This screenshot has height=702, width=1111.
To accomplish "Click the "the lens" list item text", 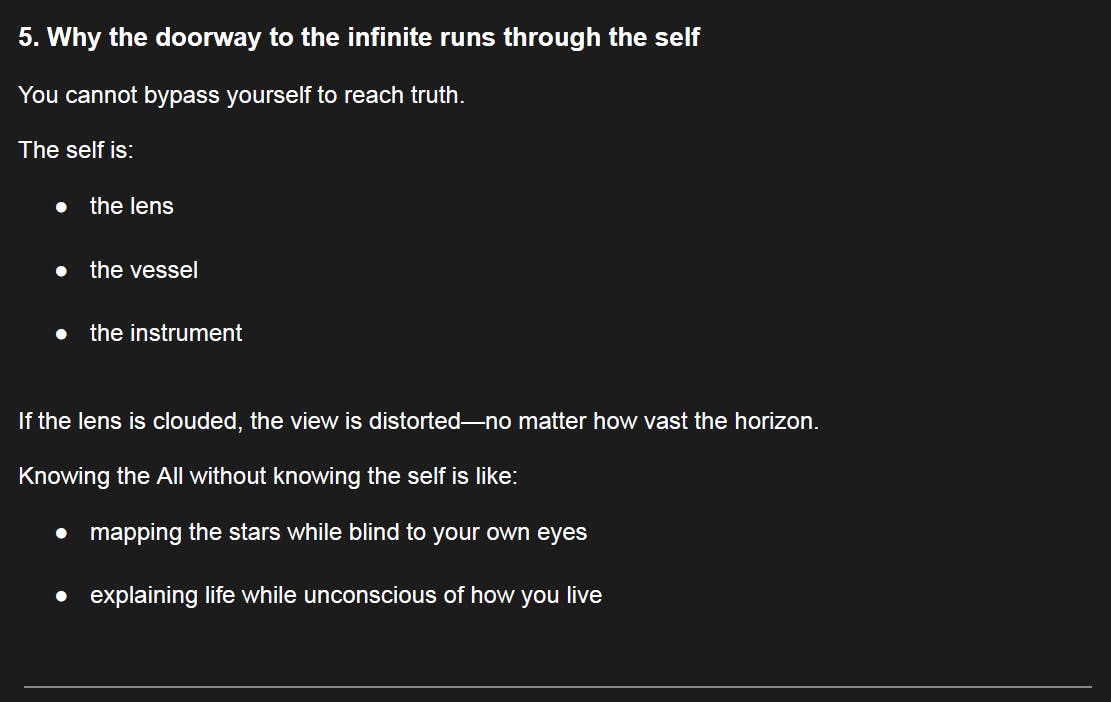I will pyautogui.click(x=131, y=206).
